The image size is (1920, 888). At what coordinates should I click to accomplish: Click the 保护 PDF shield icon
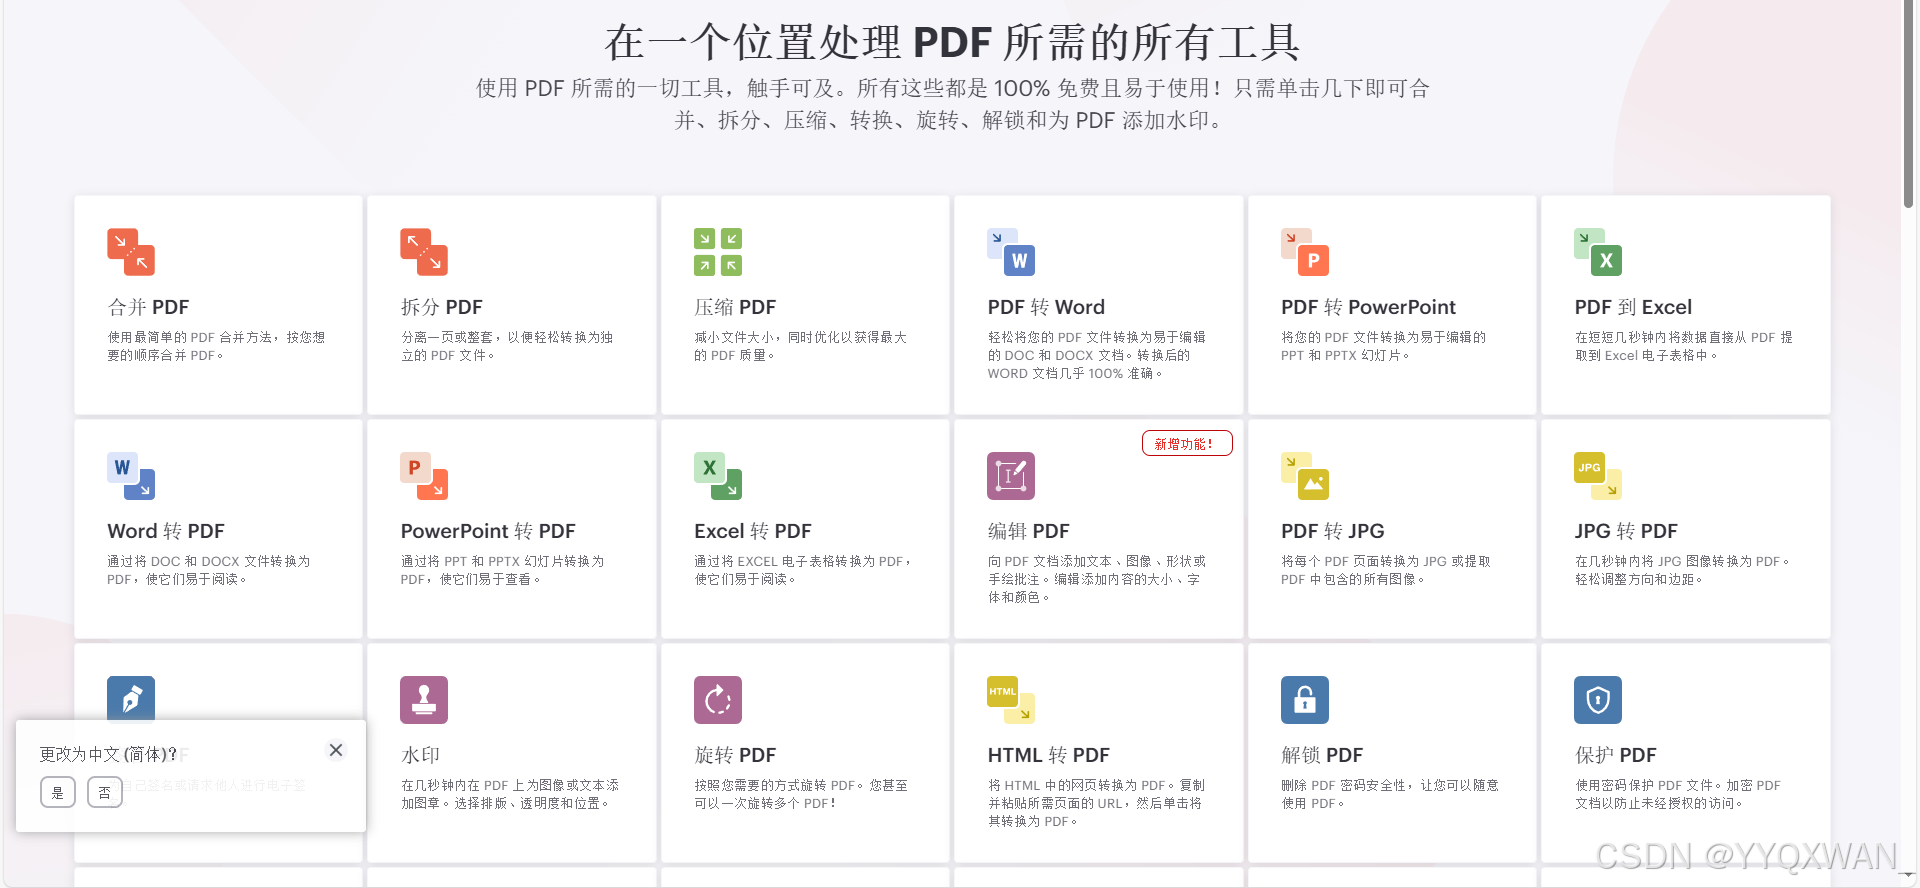coord(1598,700)
